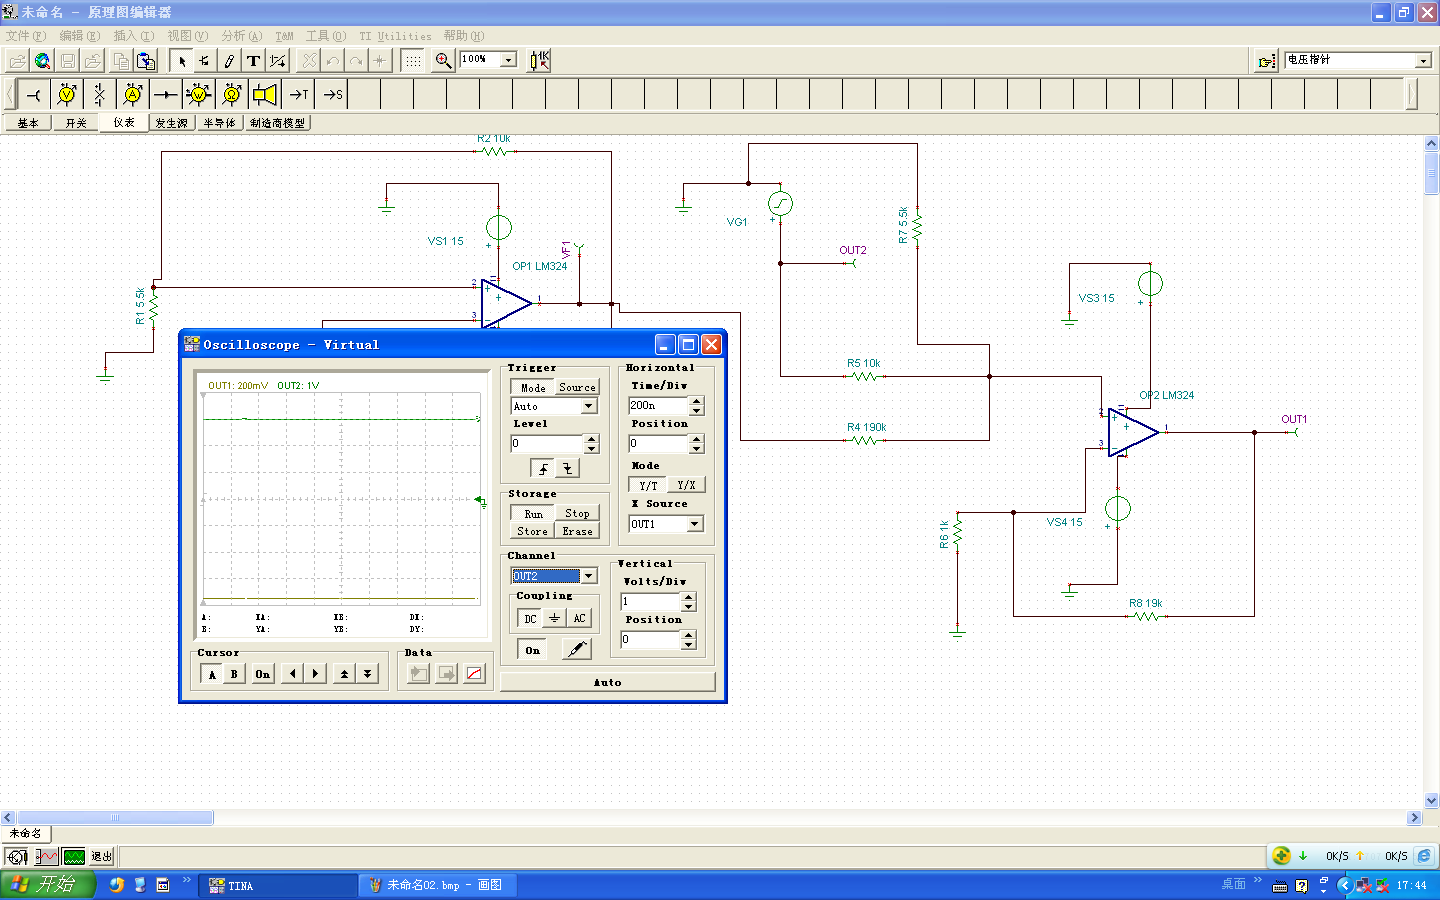Switch to the 半导体 component tab
The image size is (1440, 900).
tap(219, 123)
